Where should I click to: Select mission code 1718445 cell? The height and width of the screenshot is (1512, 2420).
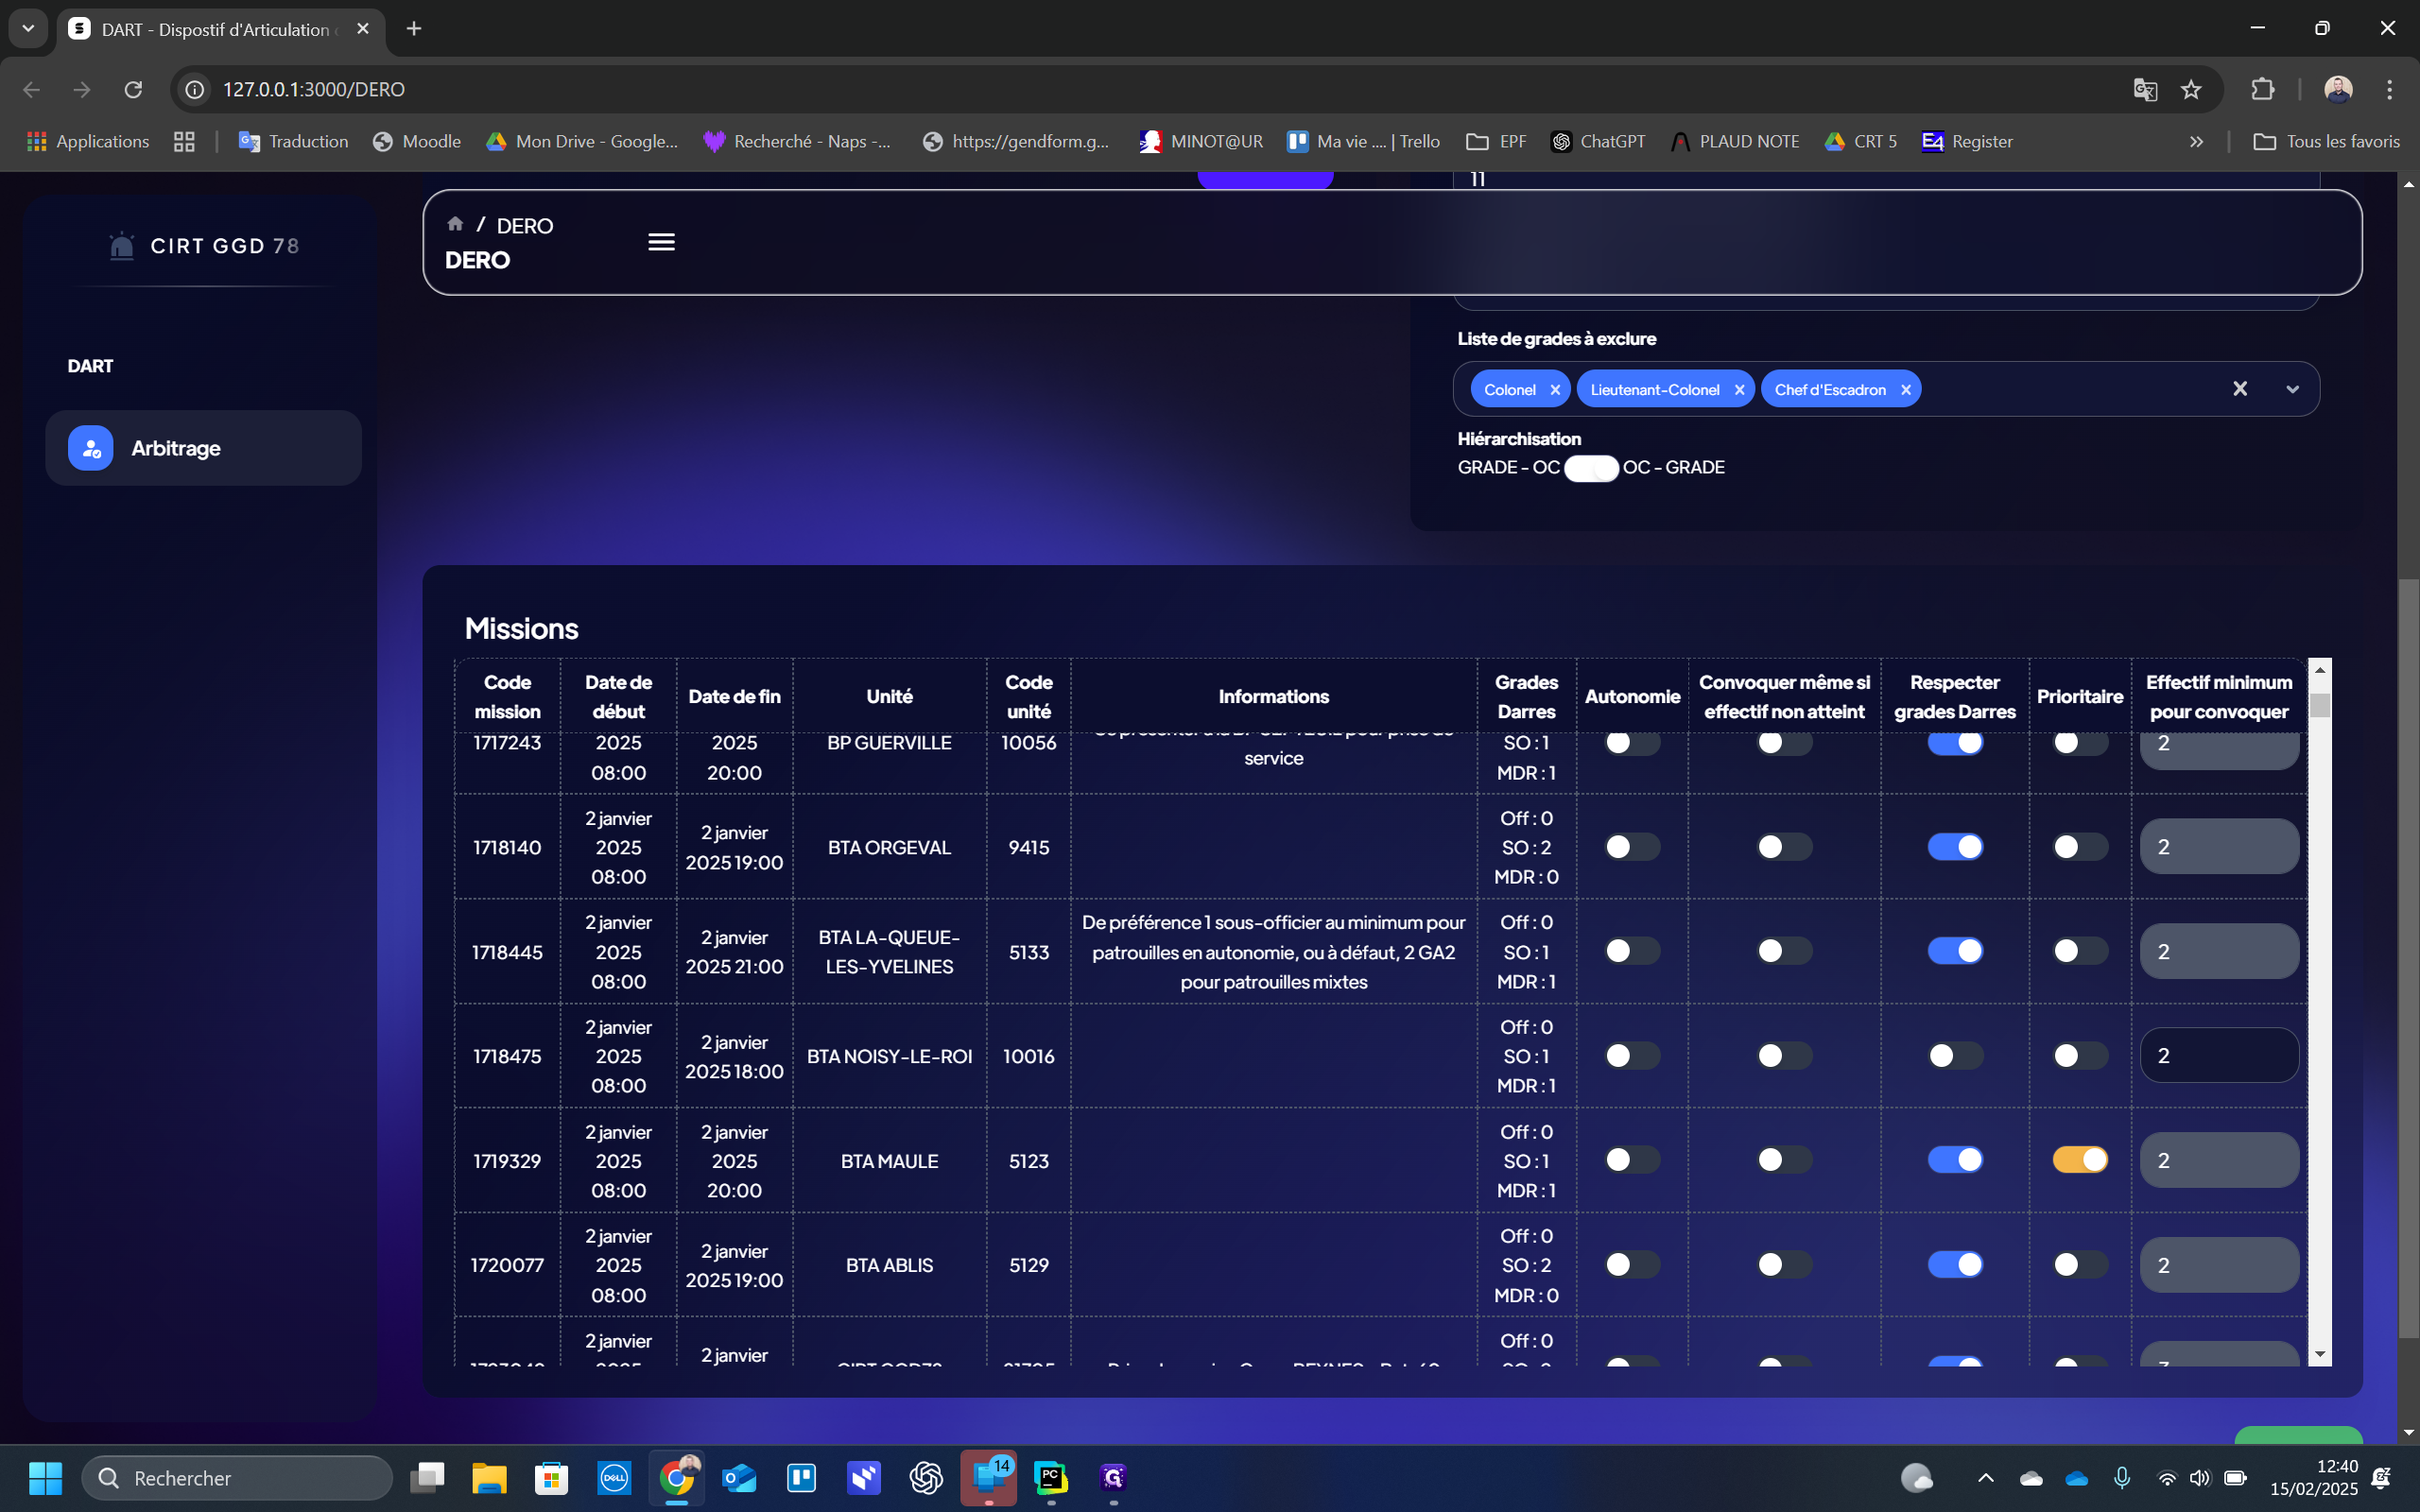[507, 952]
